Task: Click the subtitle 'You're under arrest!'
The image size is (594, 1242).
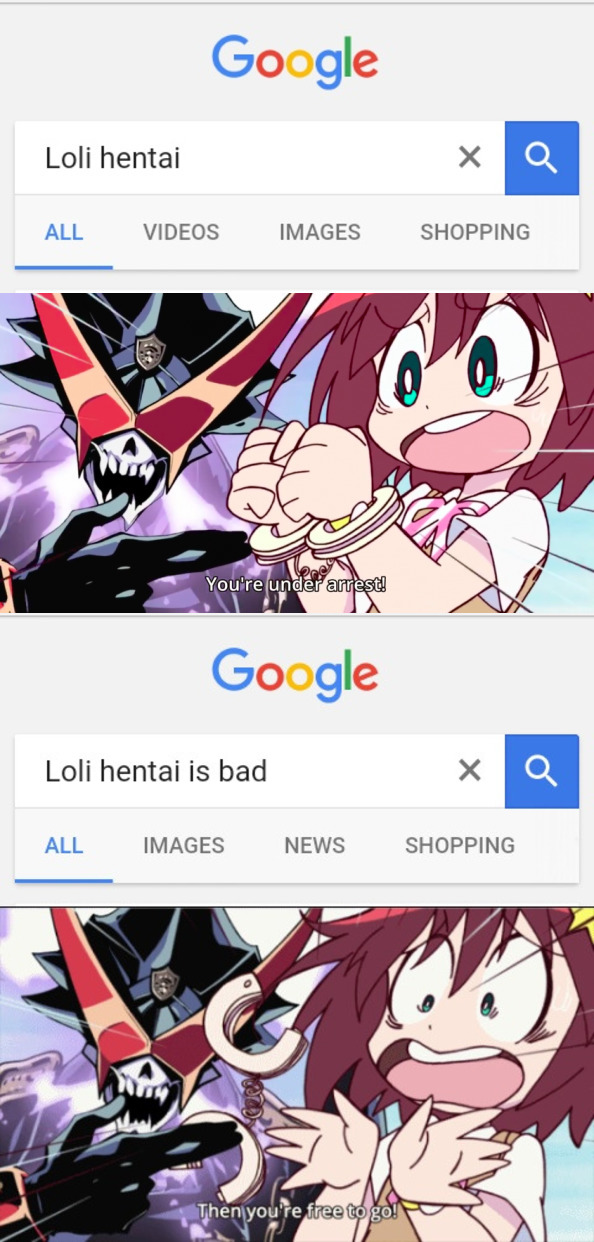Action: 296,584
